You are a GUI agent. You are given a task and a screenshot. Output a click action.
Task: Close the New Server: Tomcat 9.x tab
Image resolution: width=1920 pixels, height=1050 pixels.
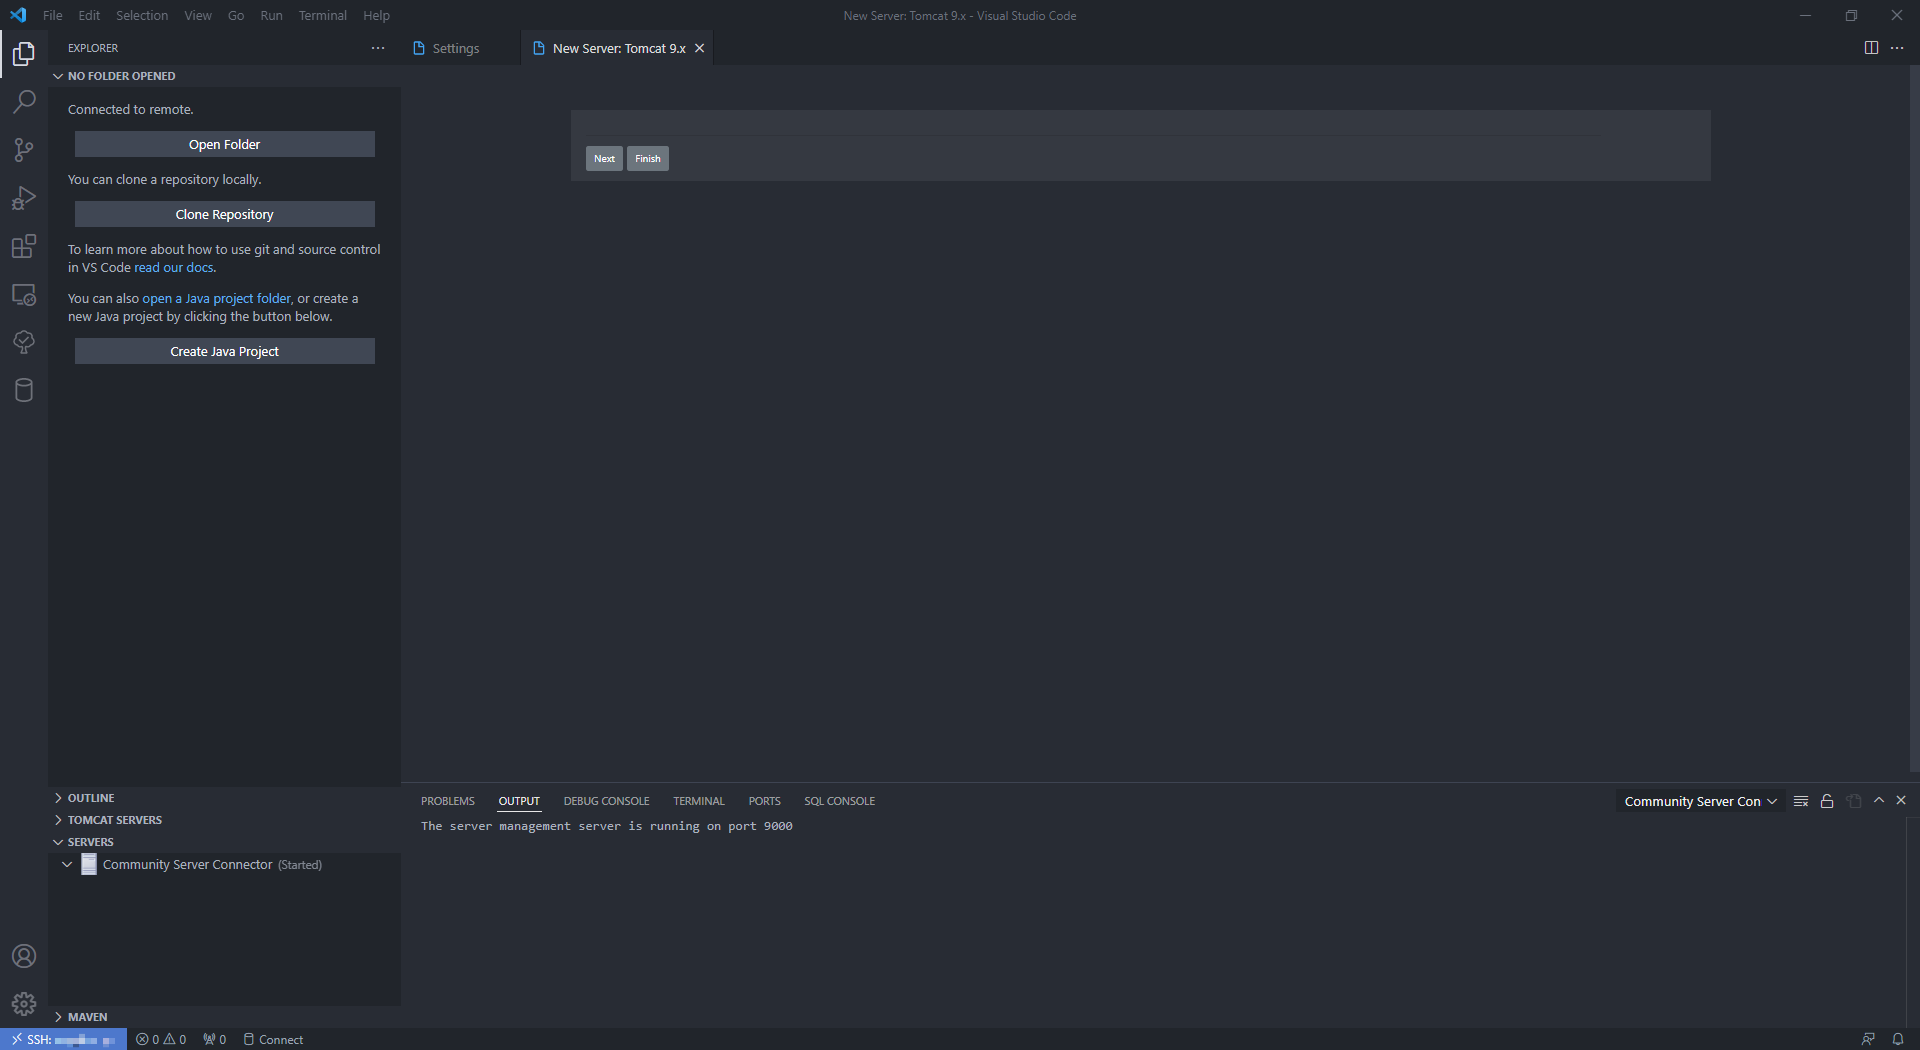(x=700, y=48)
